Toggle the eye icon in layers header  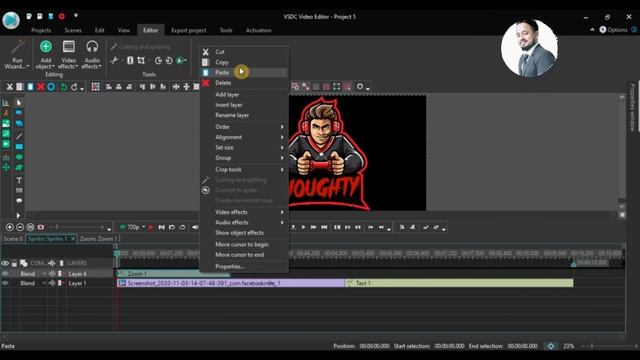[x=5, y=263]
